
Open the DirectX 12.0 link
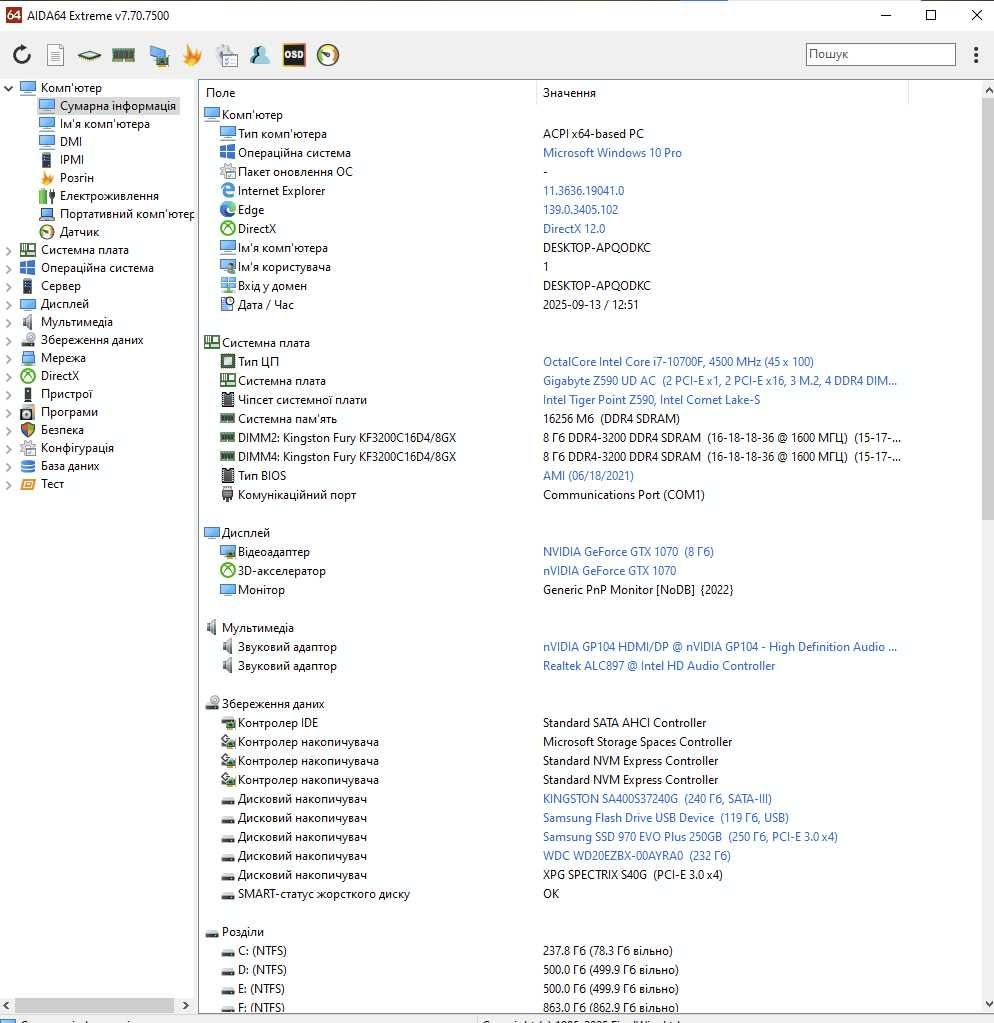click(574, 229)
